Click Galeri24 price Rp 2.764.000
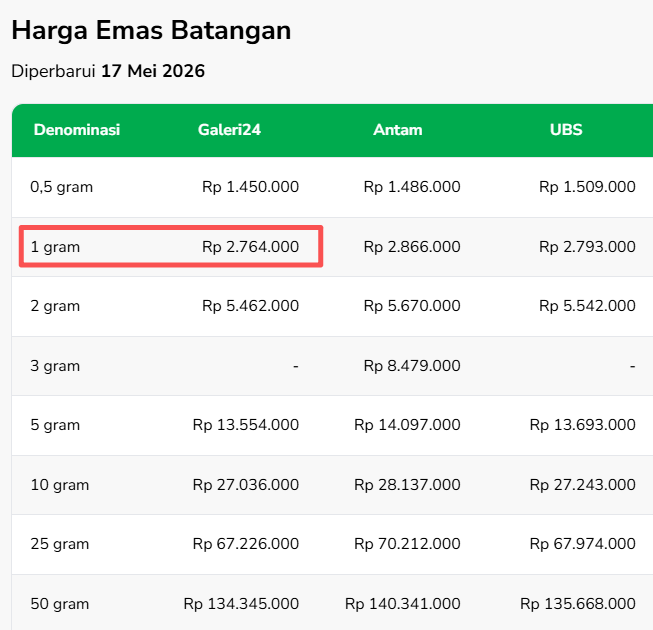 click(250, 247)
